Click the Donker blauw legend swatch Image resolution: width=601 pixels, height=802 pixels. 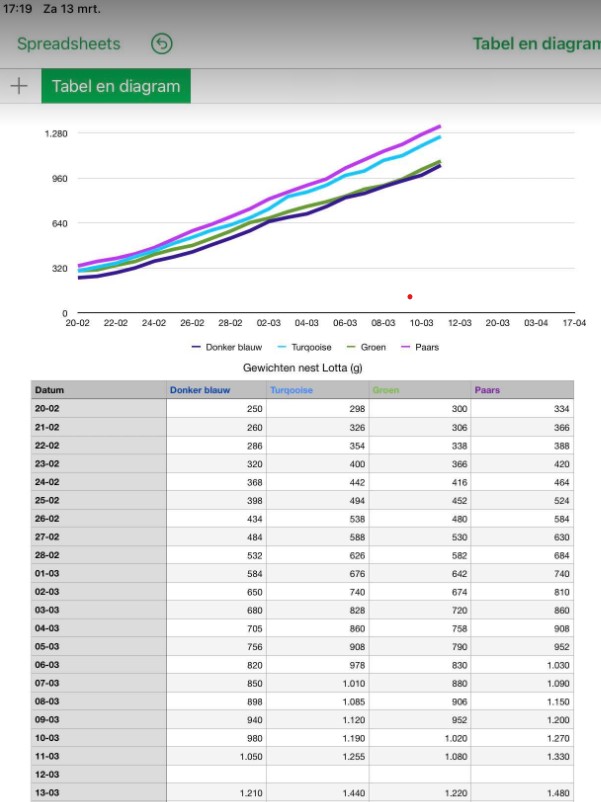point(196,347)
